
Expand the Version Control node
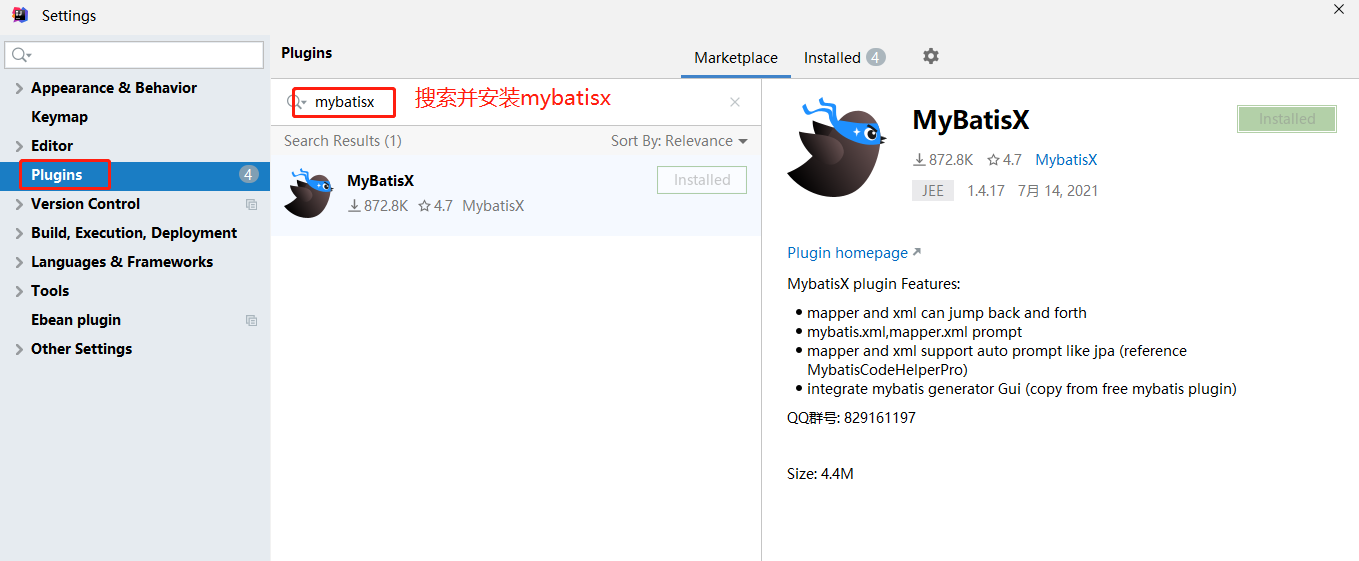tap(20, 204)
